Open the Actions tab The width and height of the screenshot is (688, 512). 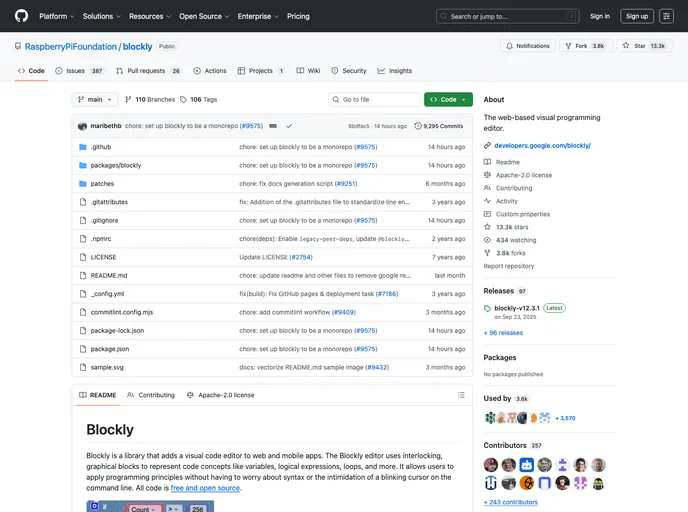click(210, 71)
